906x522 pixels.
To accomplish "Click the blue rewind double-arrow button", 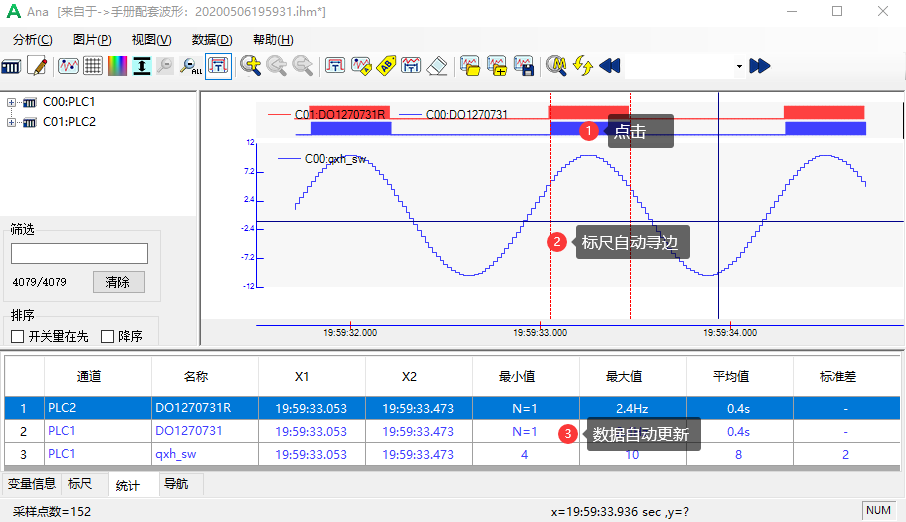I will 610,66.
